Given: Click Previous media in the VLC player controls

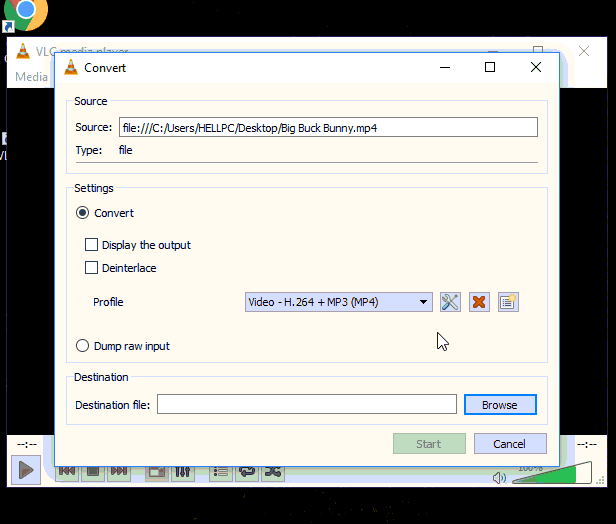Looking at the screenshot, I should click(x=67, y=471).
